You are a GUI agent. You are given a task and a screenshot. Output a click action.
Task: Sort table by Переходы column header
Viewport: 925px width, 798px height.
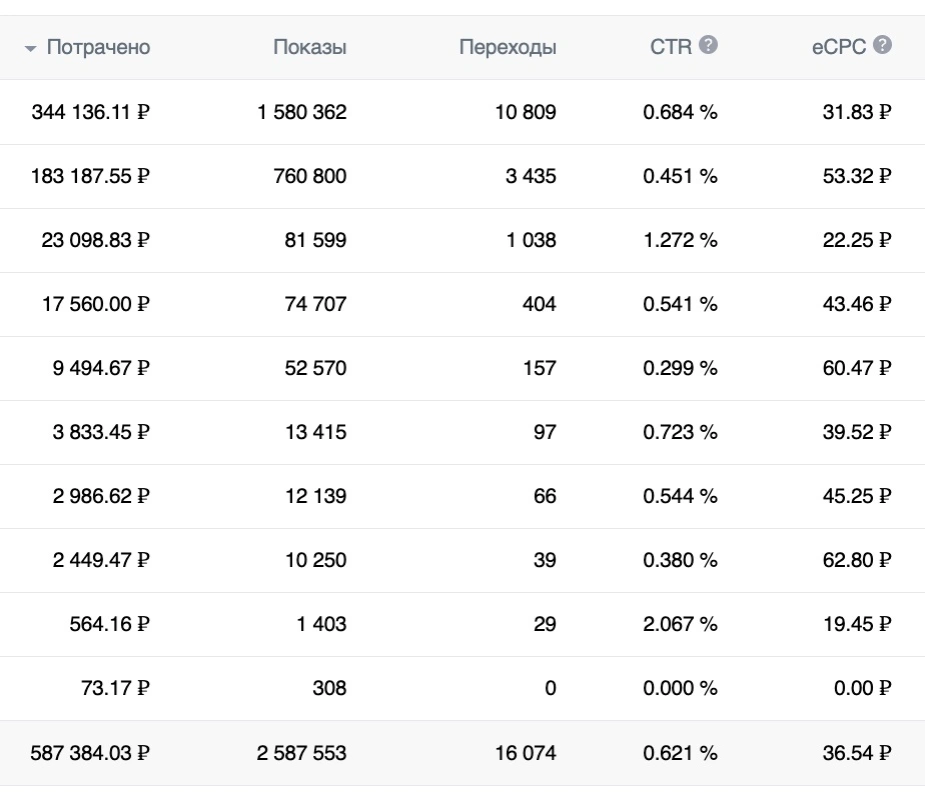(x=507, y=47)
